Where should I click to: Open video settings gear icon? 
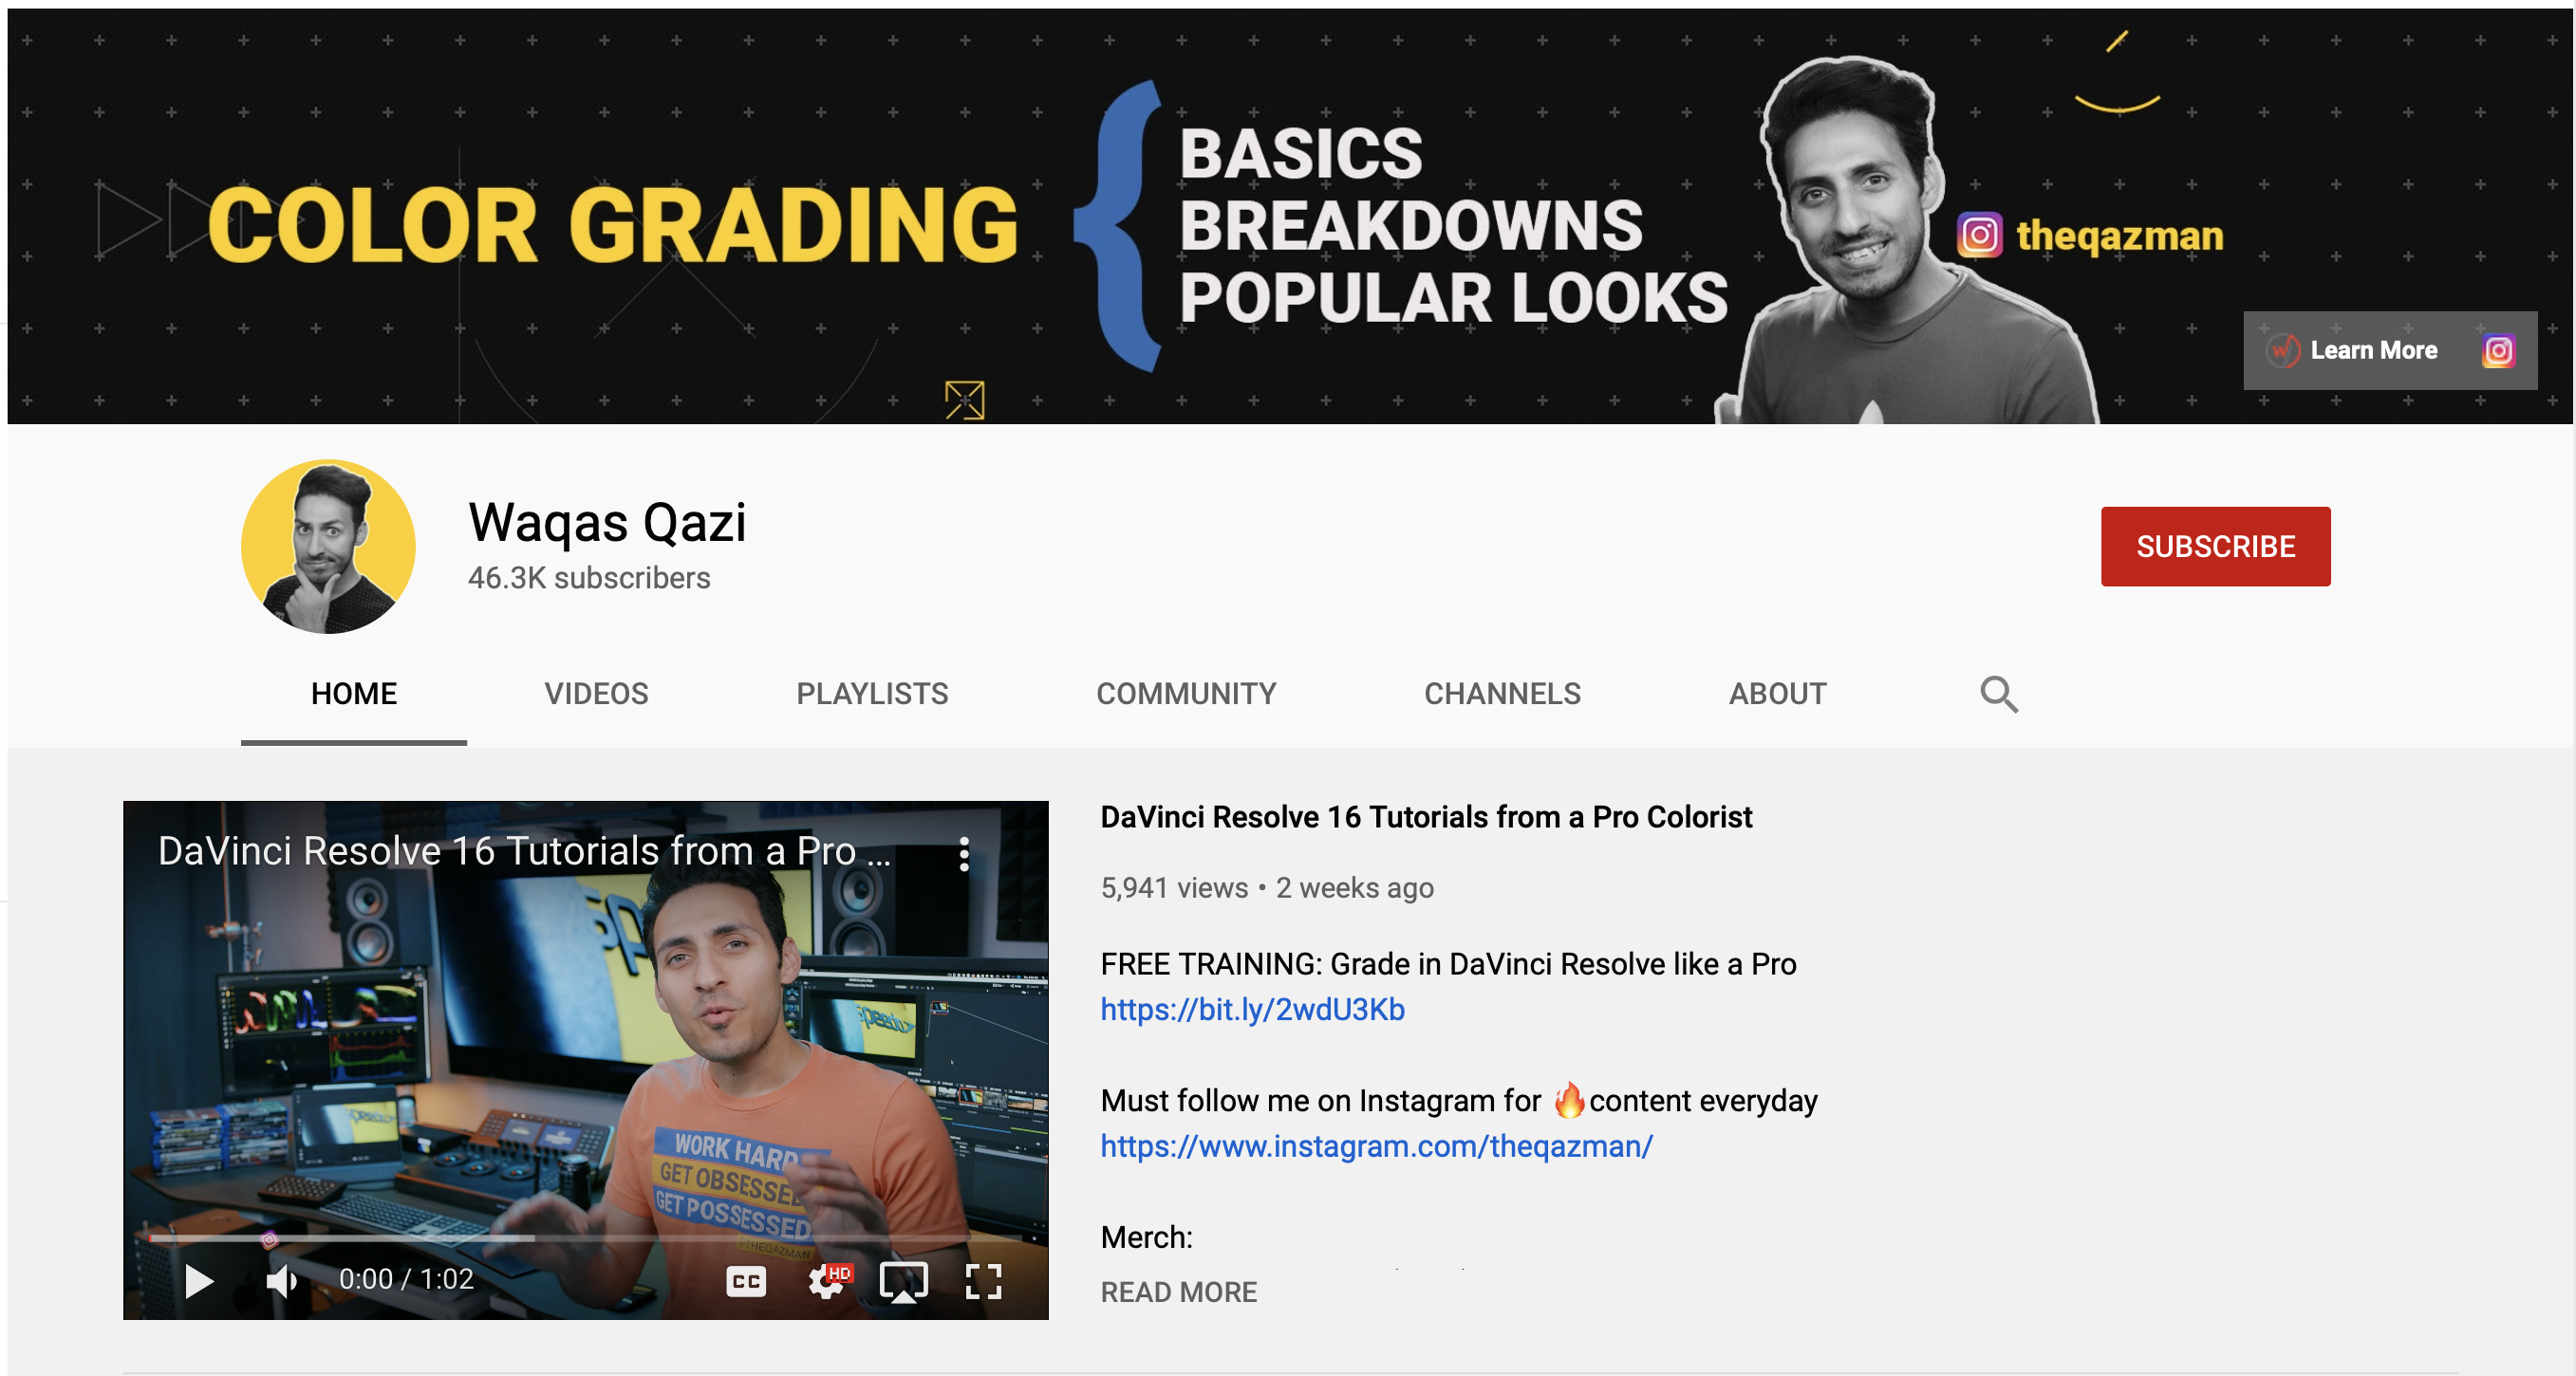[826, 1281]
